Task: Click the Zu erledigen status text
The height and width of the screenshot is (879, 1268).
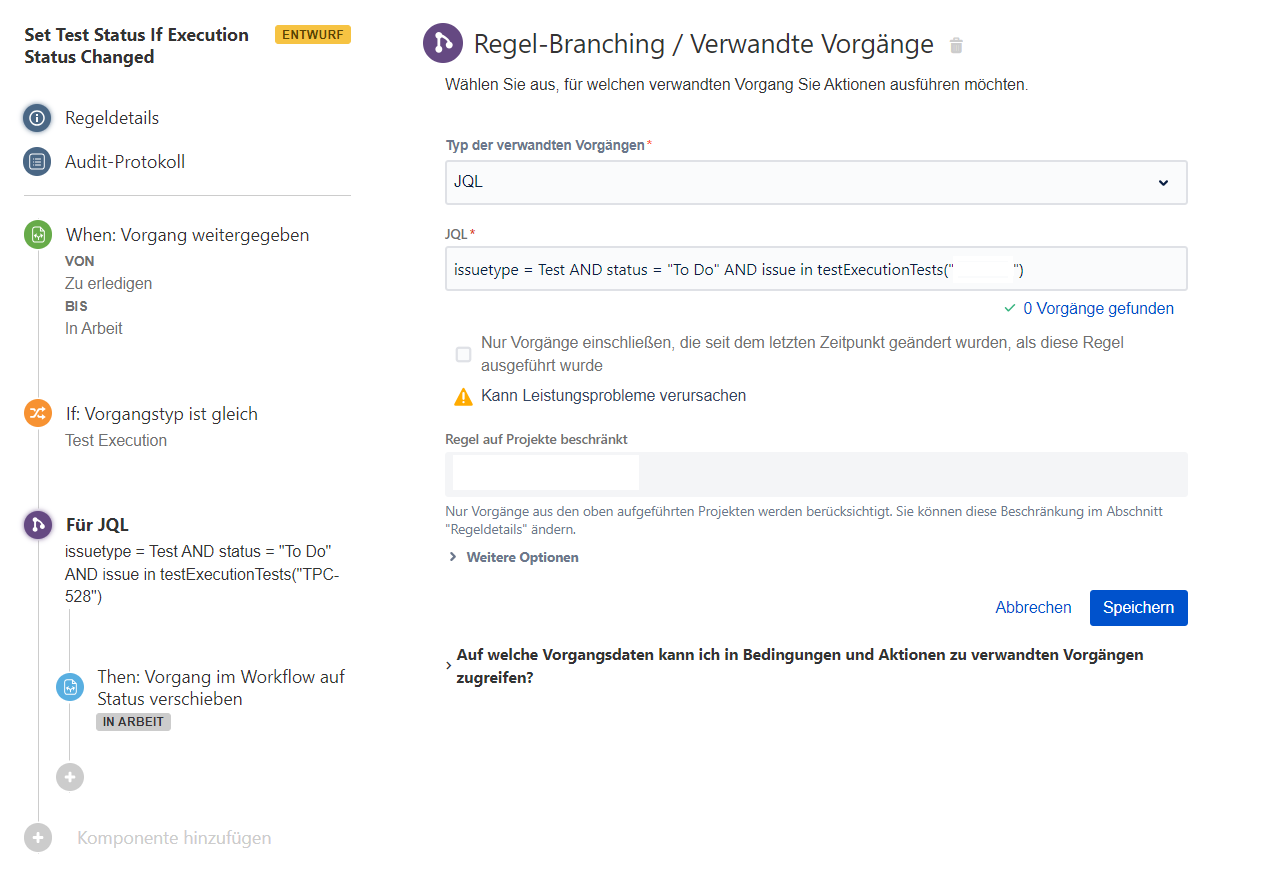Action: [109, 284]
